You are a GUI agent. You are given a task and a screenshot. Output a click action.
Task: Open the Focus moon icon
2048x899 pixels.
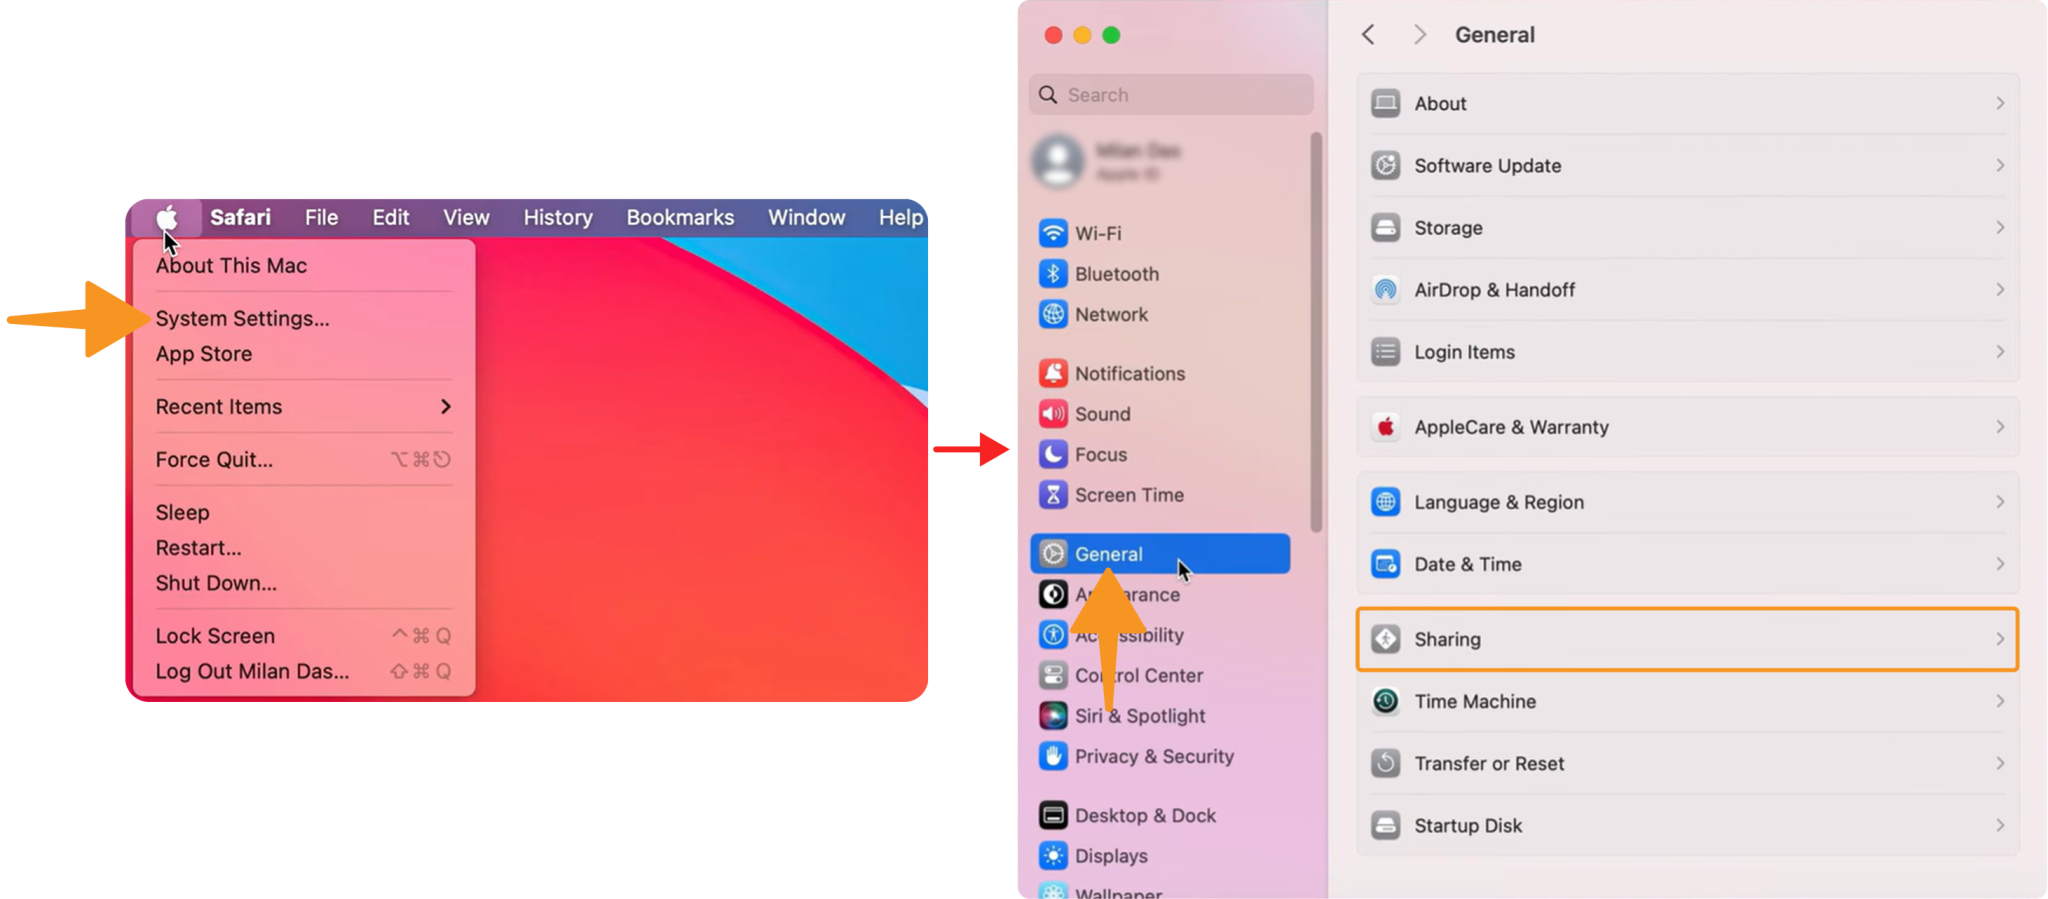[x=1053, y=454]
